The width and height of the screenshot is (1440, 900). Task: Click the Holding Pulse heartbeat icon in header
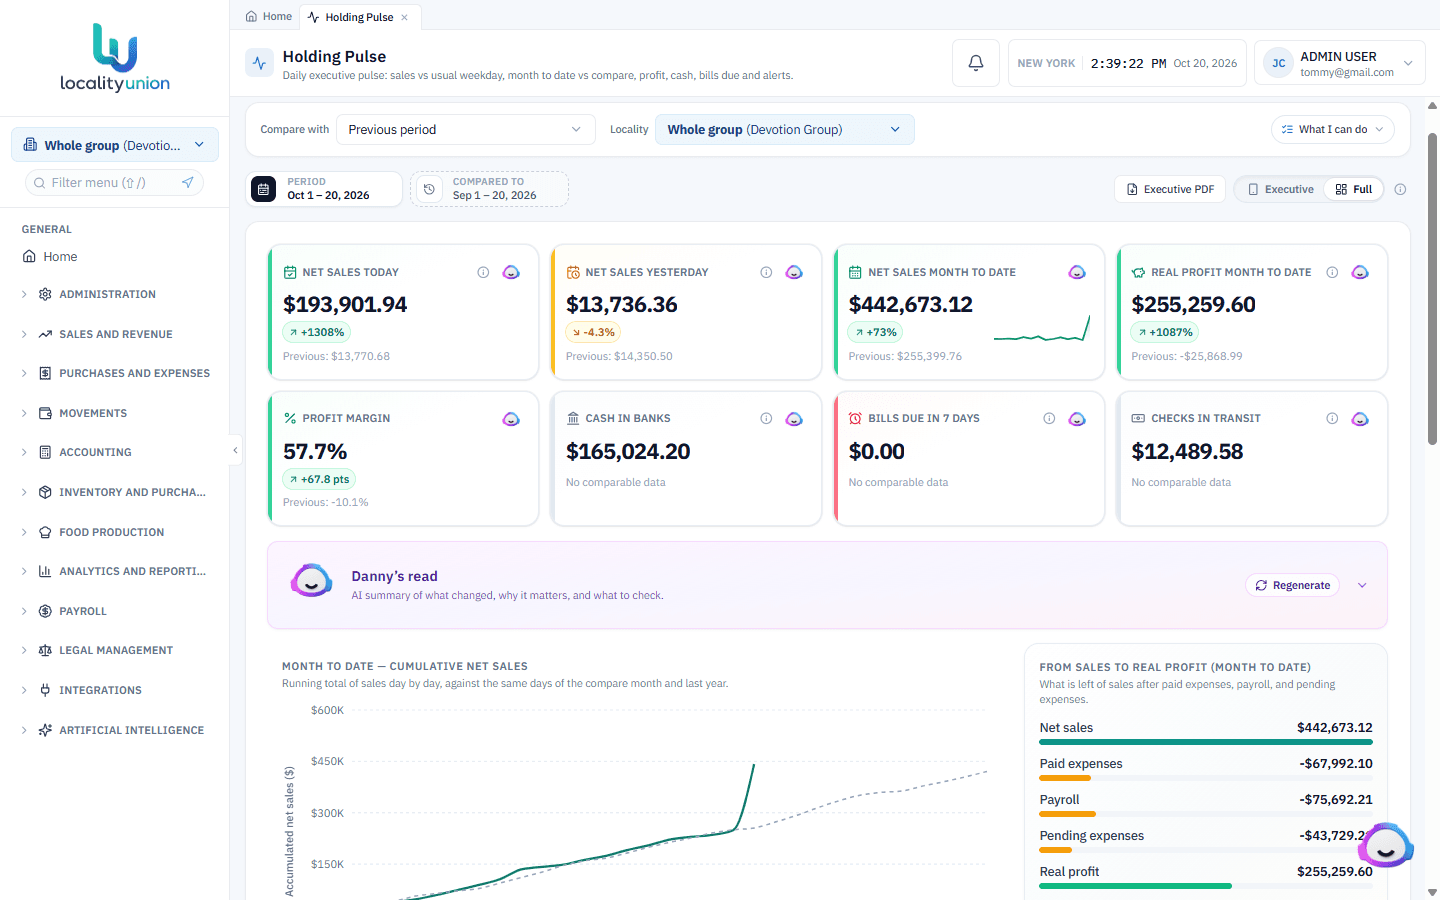[x=260, y=63]
